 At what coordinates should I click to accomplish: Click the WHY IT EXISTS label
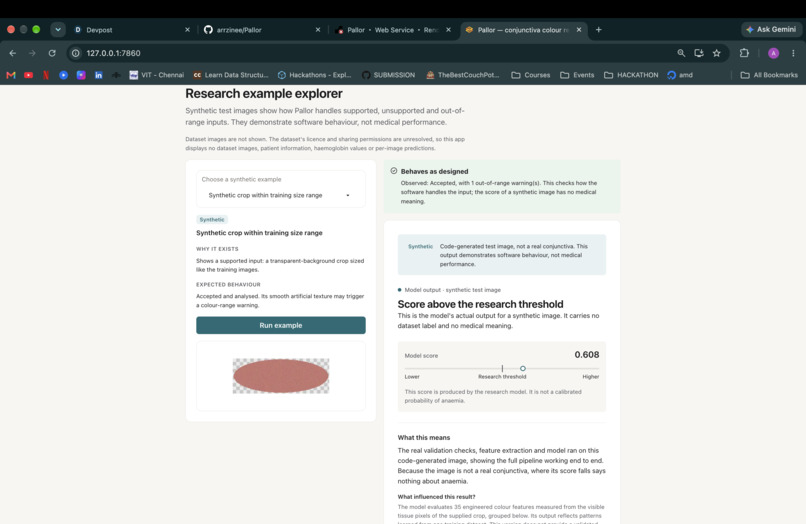click(217, 249)
